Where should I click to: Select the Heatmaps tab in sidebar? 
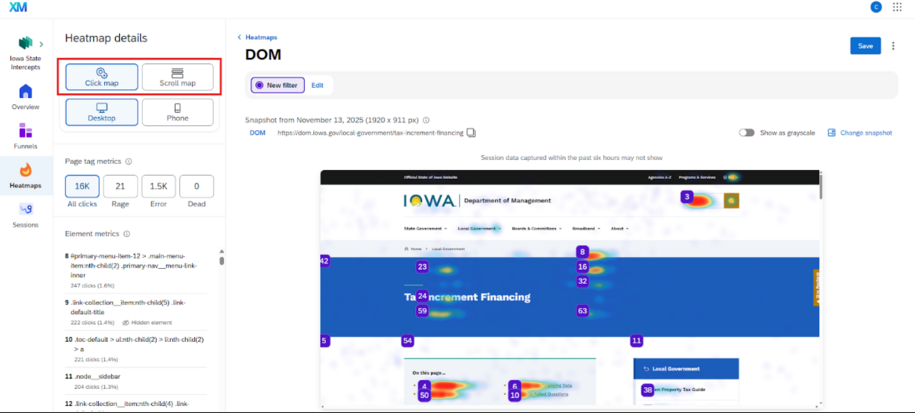pyautogui.click(x=26, y=175)
